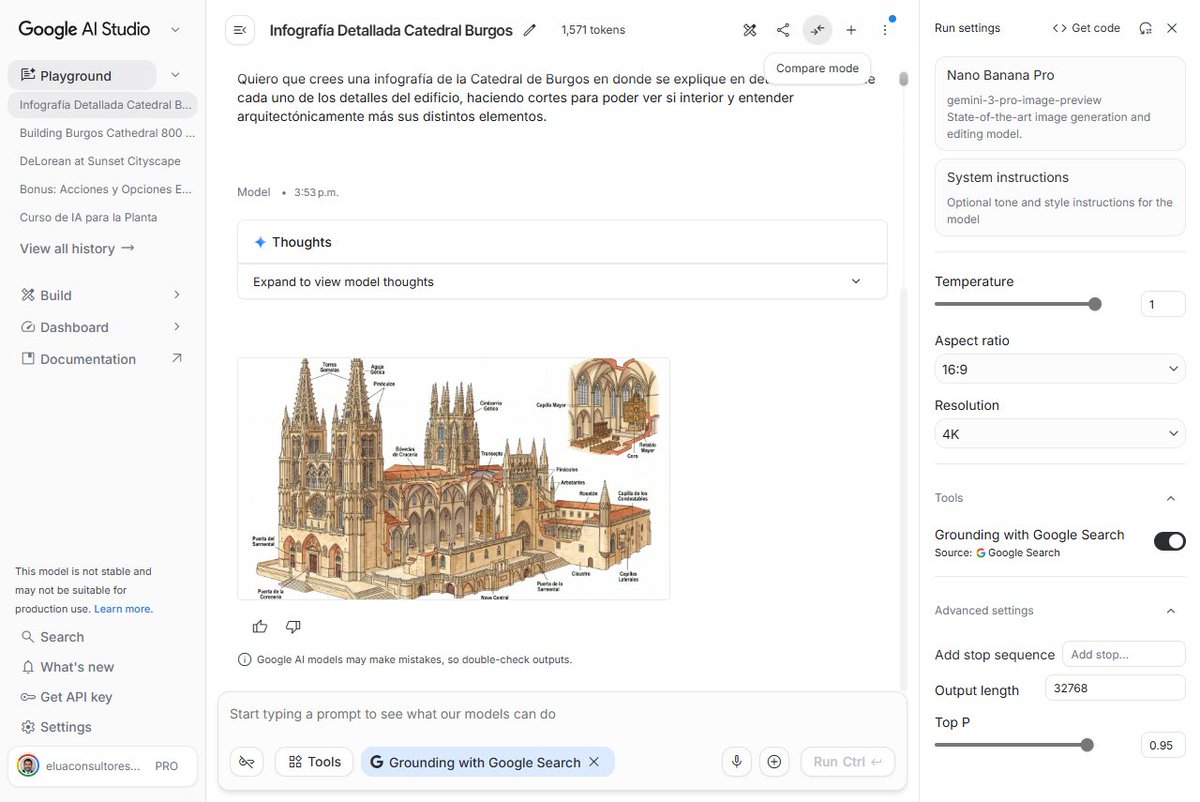1200x802 pixels.
Task: Collapse the Tools section in settings
Action: click(x=1171, y=498)
